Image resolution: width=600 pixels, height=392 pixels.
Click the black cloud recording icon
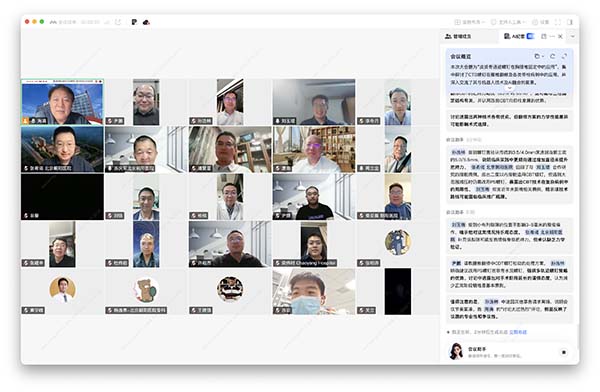click(146, 22)
